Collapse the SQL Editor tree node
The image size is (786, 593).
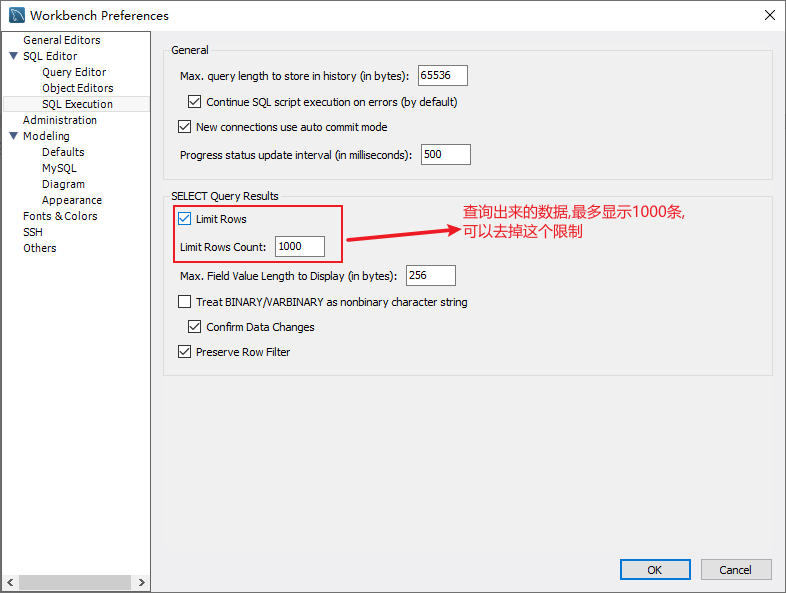click(14, 56)
